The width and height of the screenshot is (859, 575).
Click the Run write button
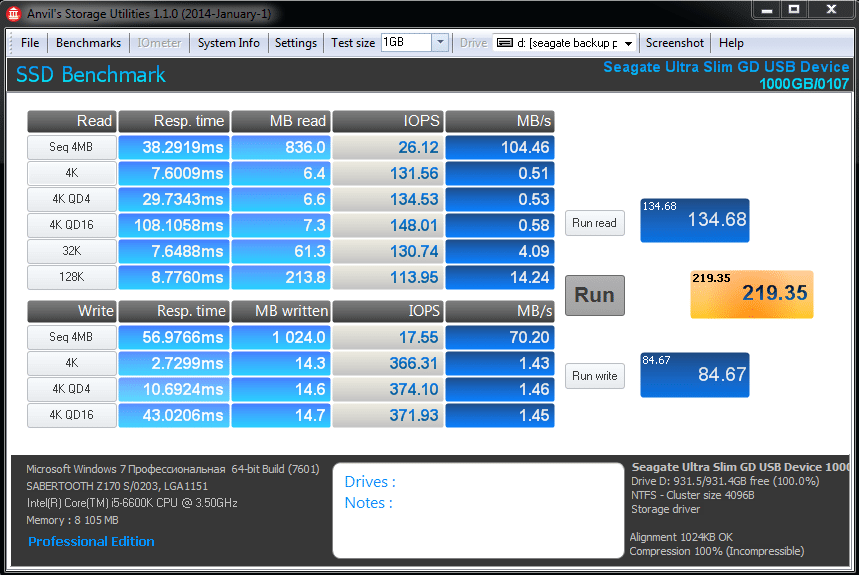pos(594,376)
